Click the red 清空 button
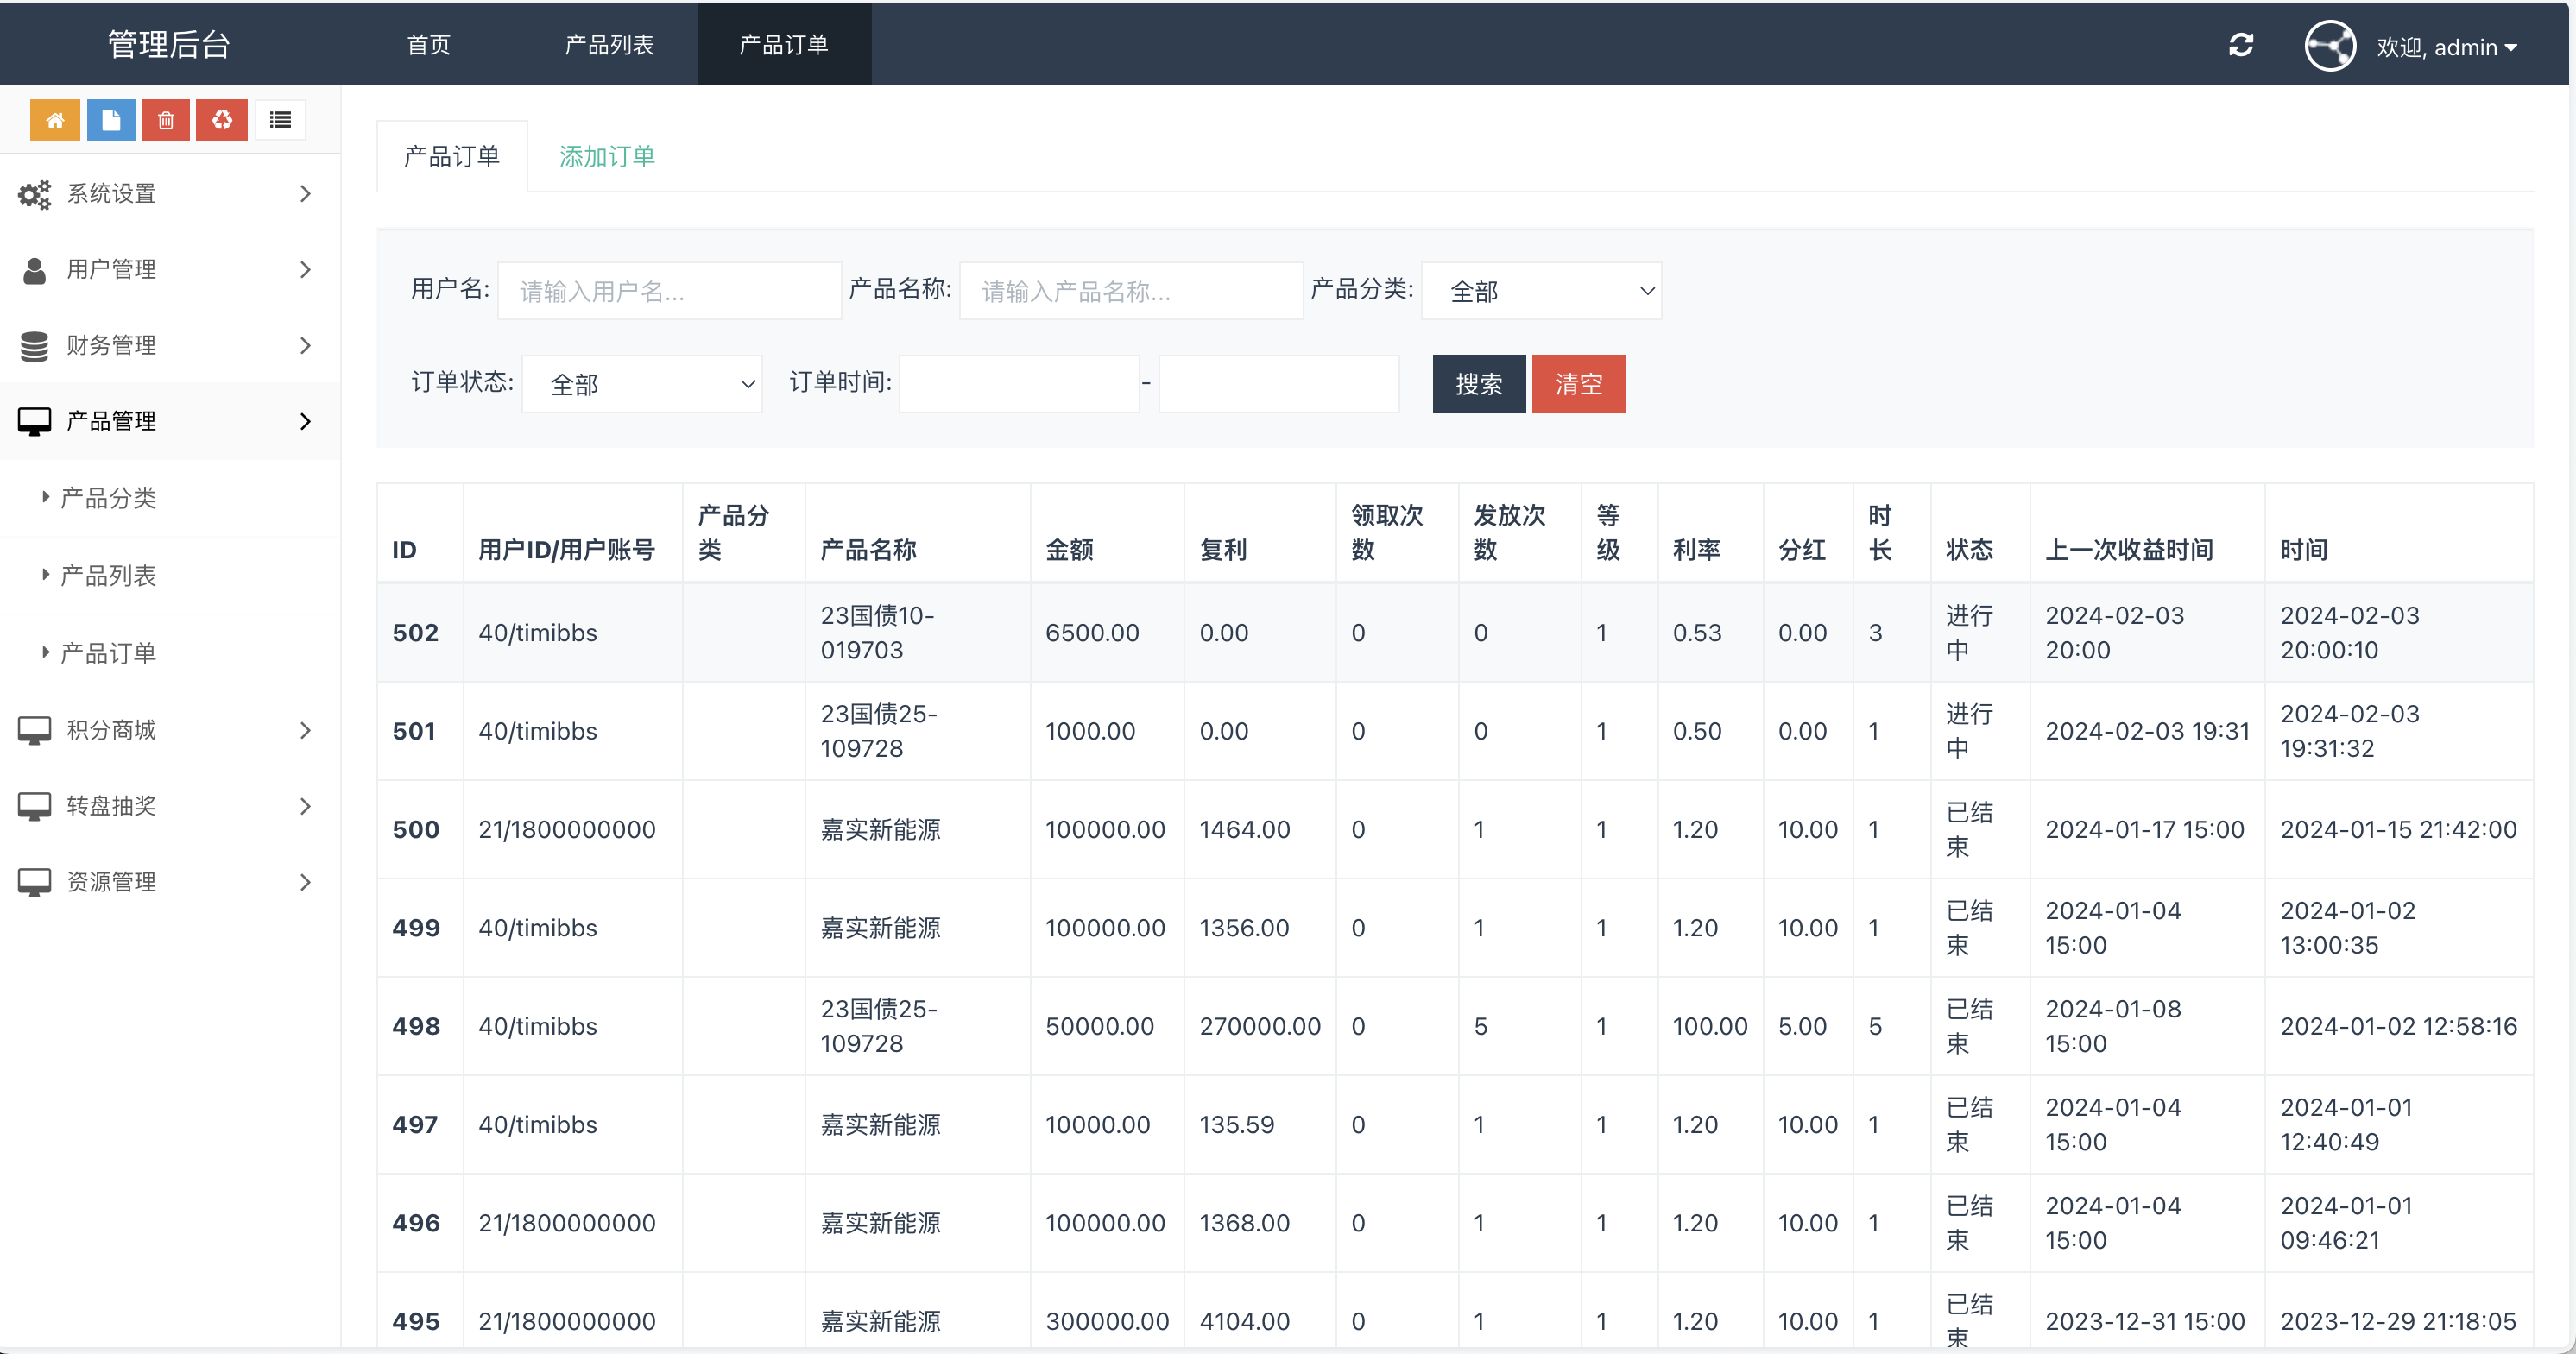 coord(1577,384)
